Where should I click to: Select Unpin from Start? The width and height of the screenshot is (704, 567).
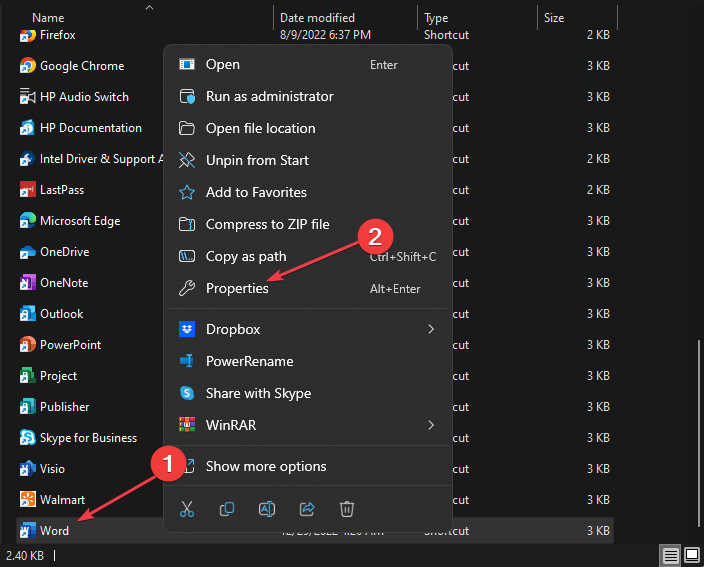[x=308, y=160]
